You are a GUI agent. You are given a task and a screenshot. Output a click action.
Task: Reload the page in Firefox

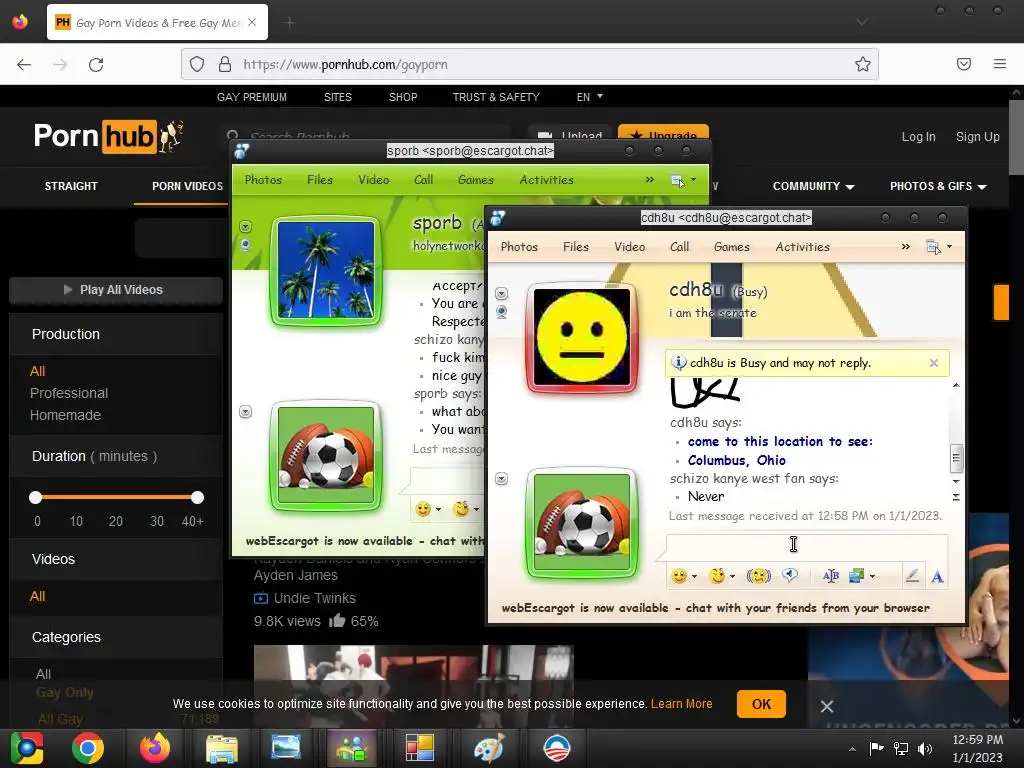click(96, 64)
